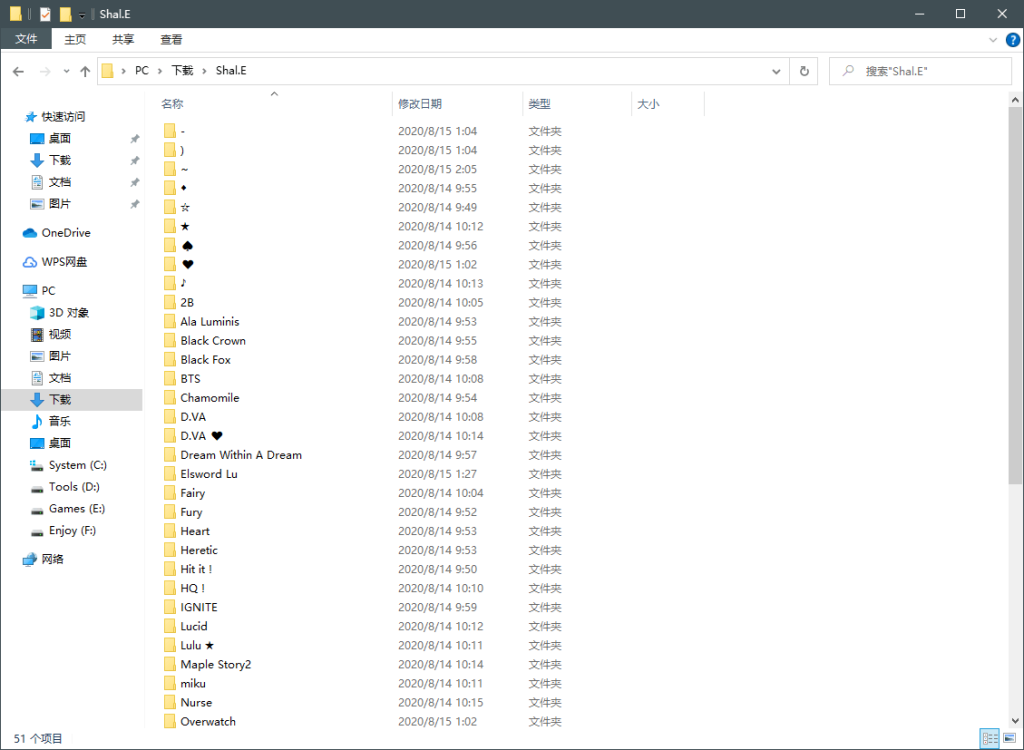Click the Back navigation arrow
Viewport: 1024px width, 750px height.
point(18,71)
